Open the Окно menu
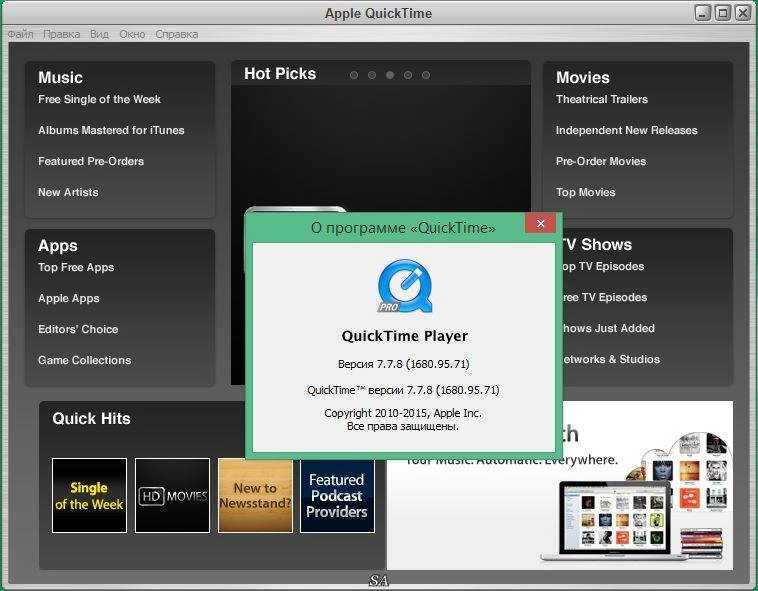The height and width of the screenshot is (591, 758). (132, 34)
